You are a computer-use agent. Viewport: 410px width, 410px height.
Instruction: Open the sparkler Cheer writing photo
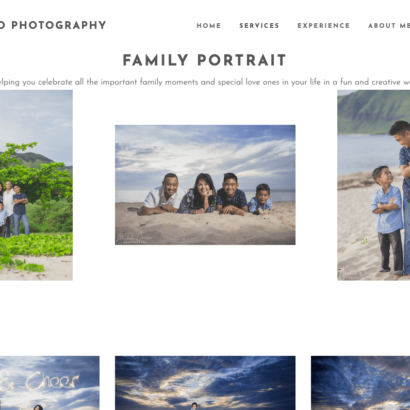pos(50,383)
